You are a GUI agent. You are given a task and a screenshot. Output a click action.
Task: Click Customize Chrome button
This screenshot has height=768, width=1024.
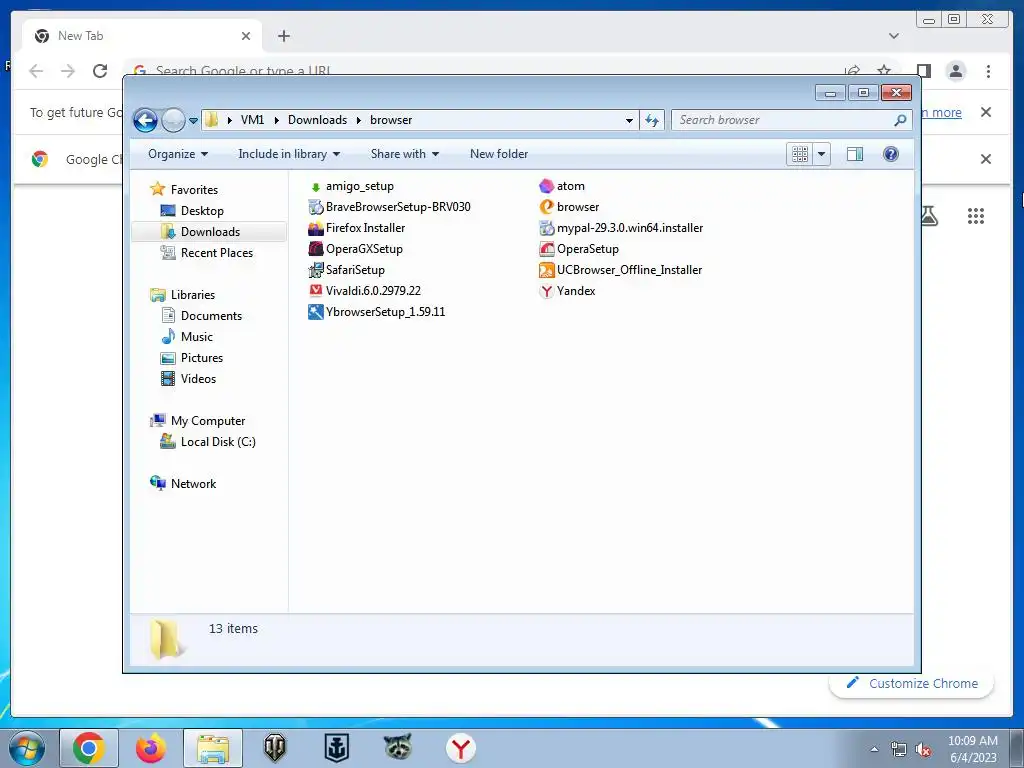(x=912, y=684)
